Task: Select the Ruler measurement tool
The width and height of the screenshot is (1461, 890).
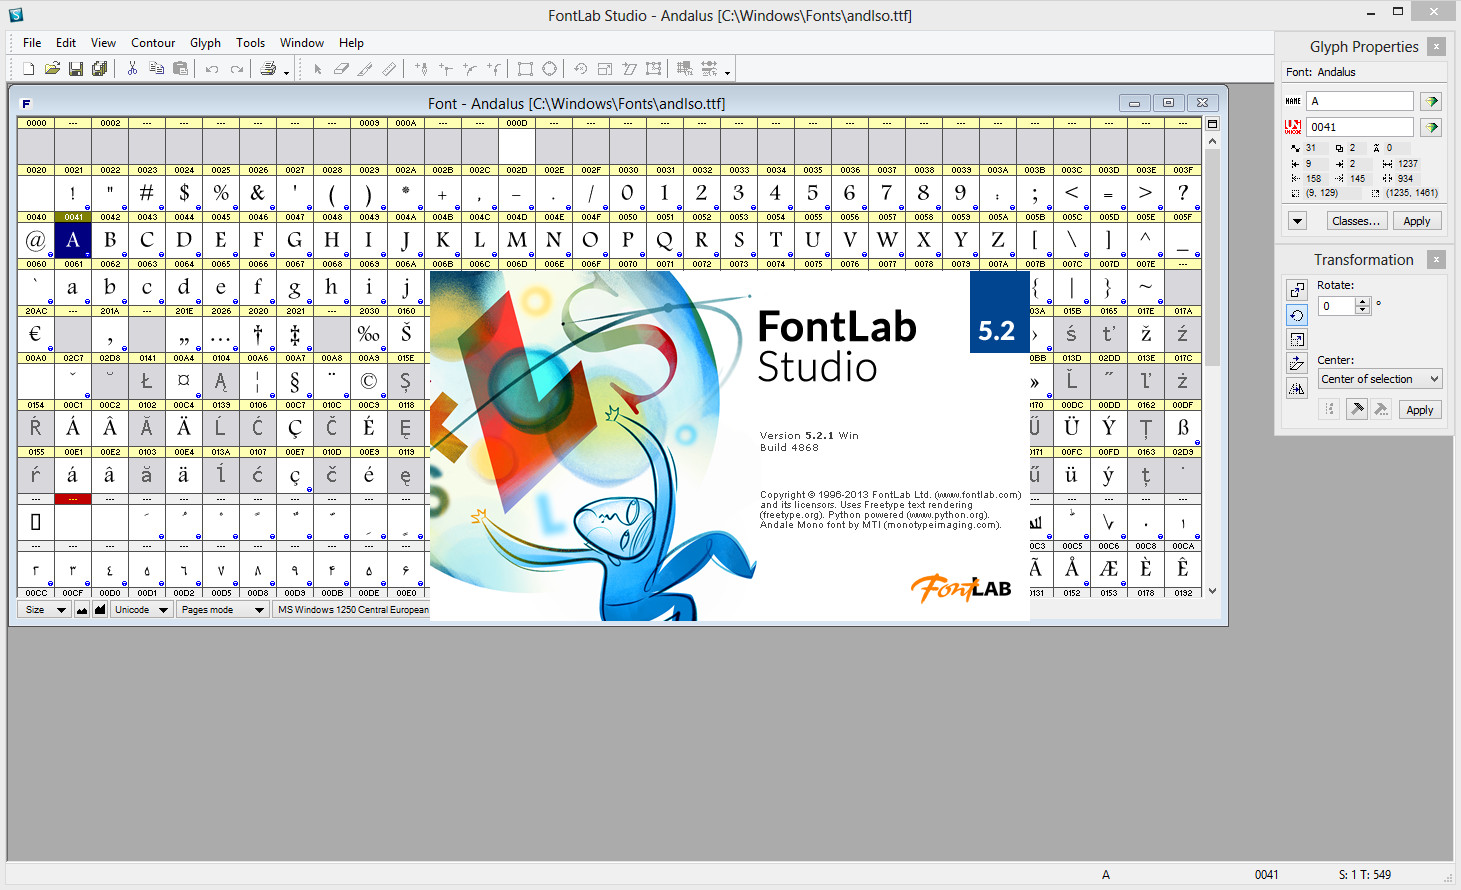Action: click(389, 69)
